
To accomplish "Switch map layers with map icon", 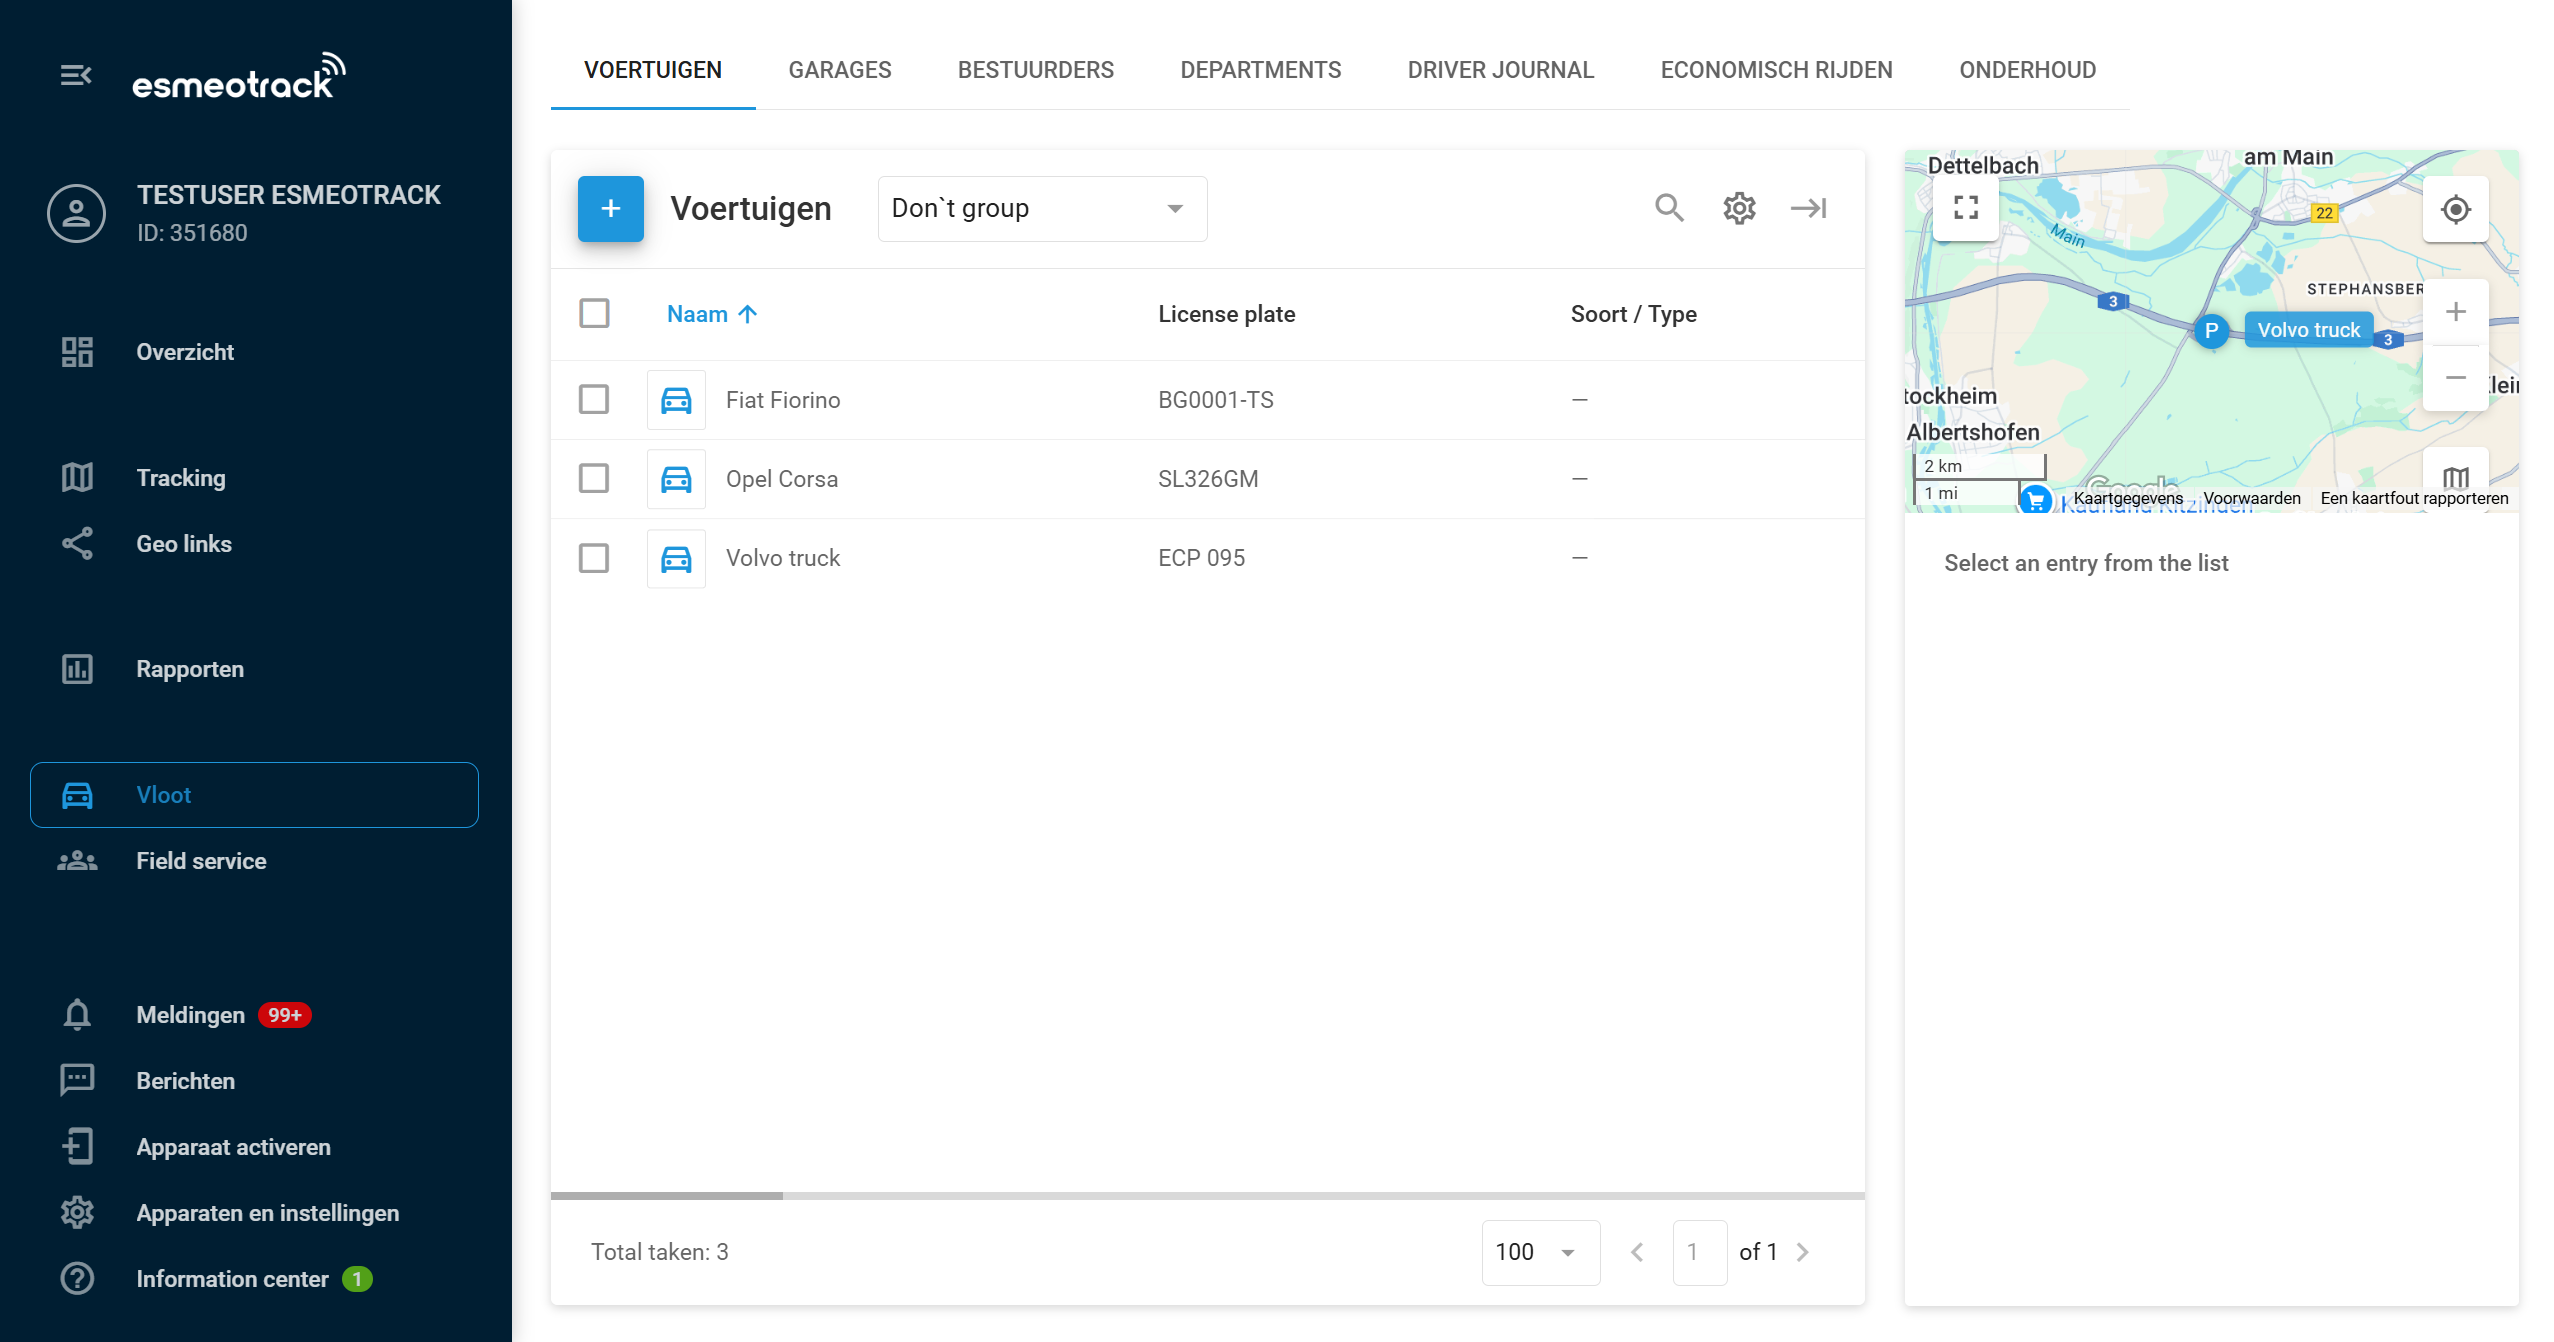I will click(2455, 478).
